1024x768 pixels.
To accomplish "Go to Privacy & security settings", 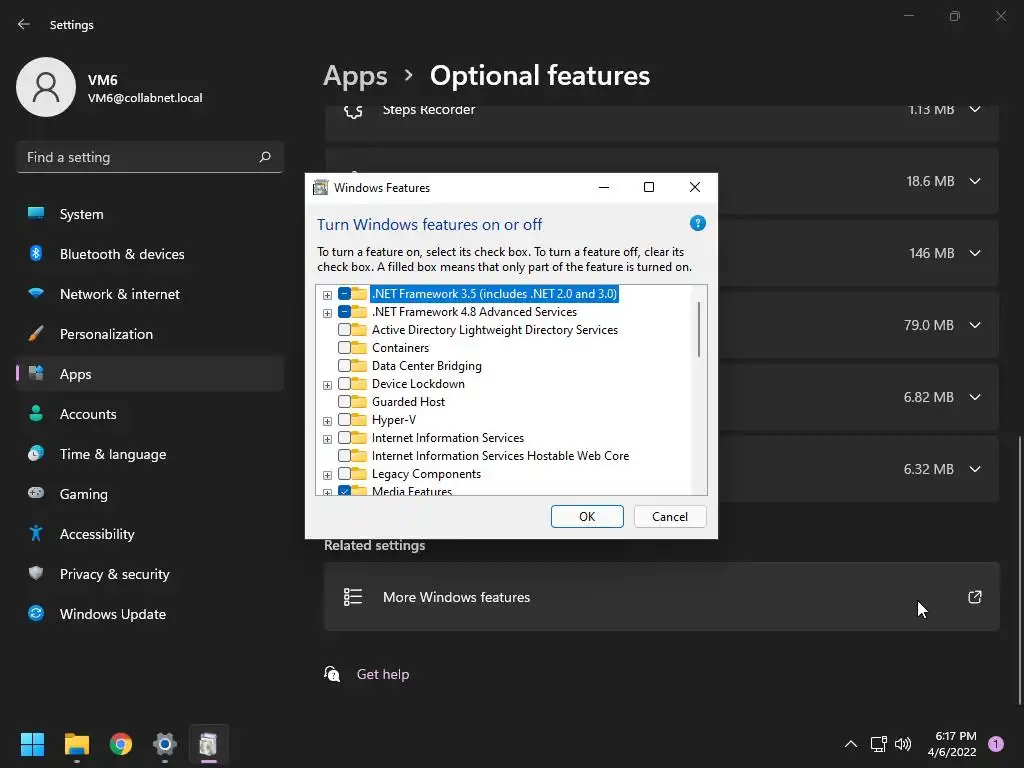I will click(114, 574).
